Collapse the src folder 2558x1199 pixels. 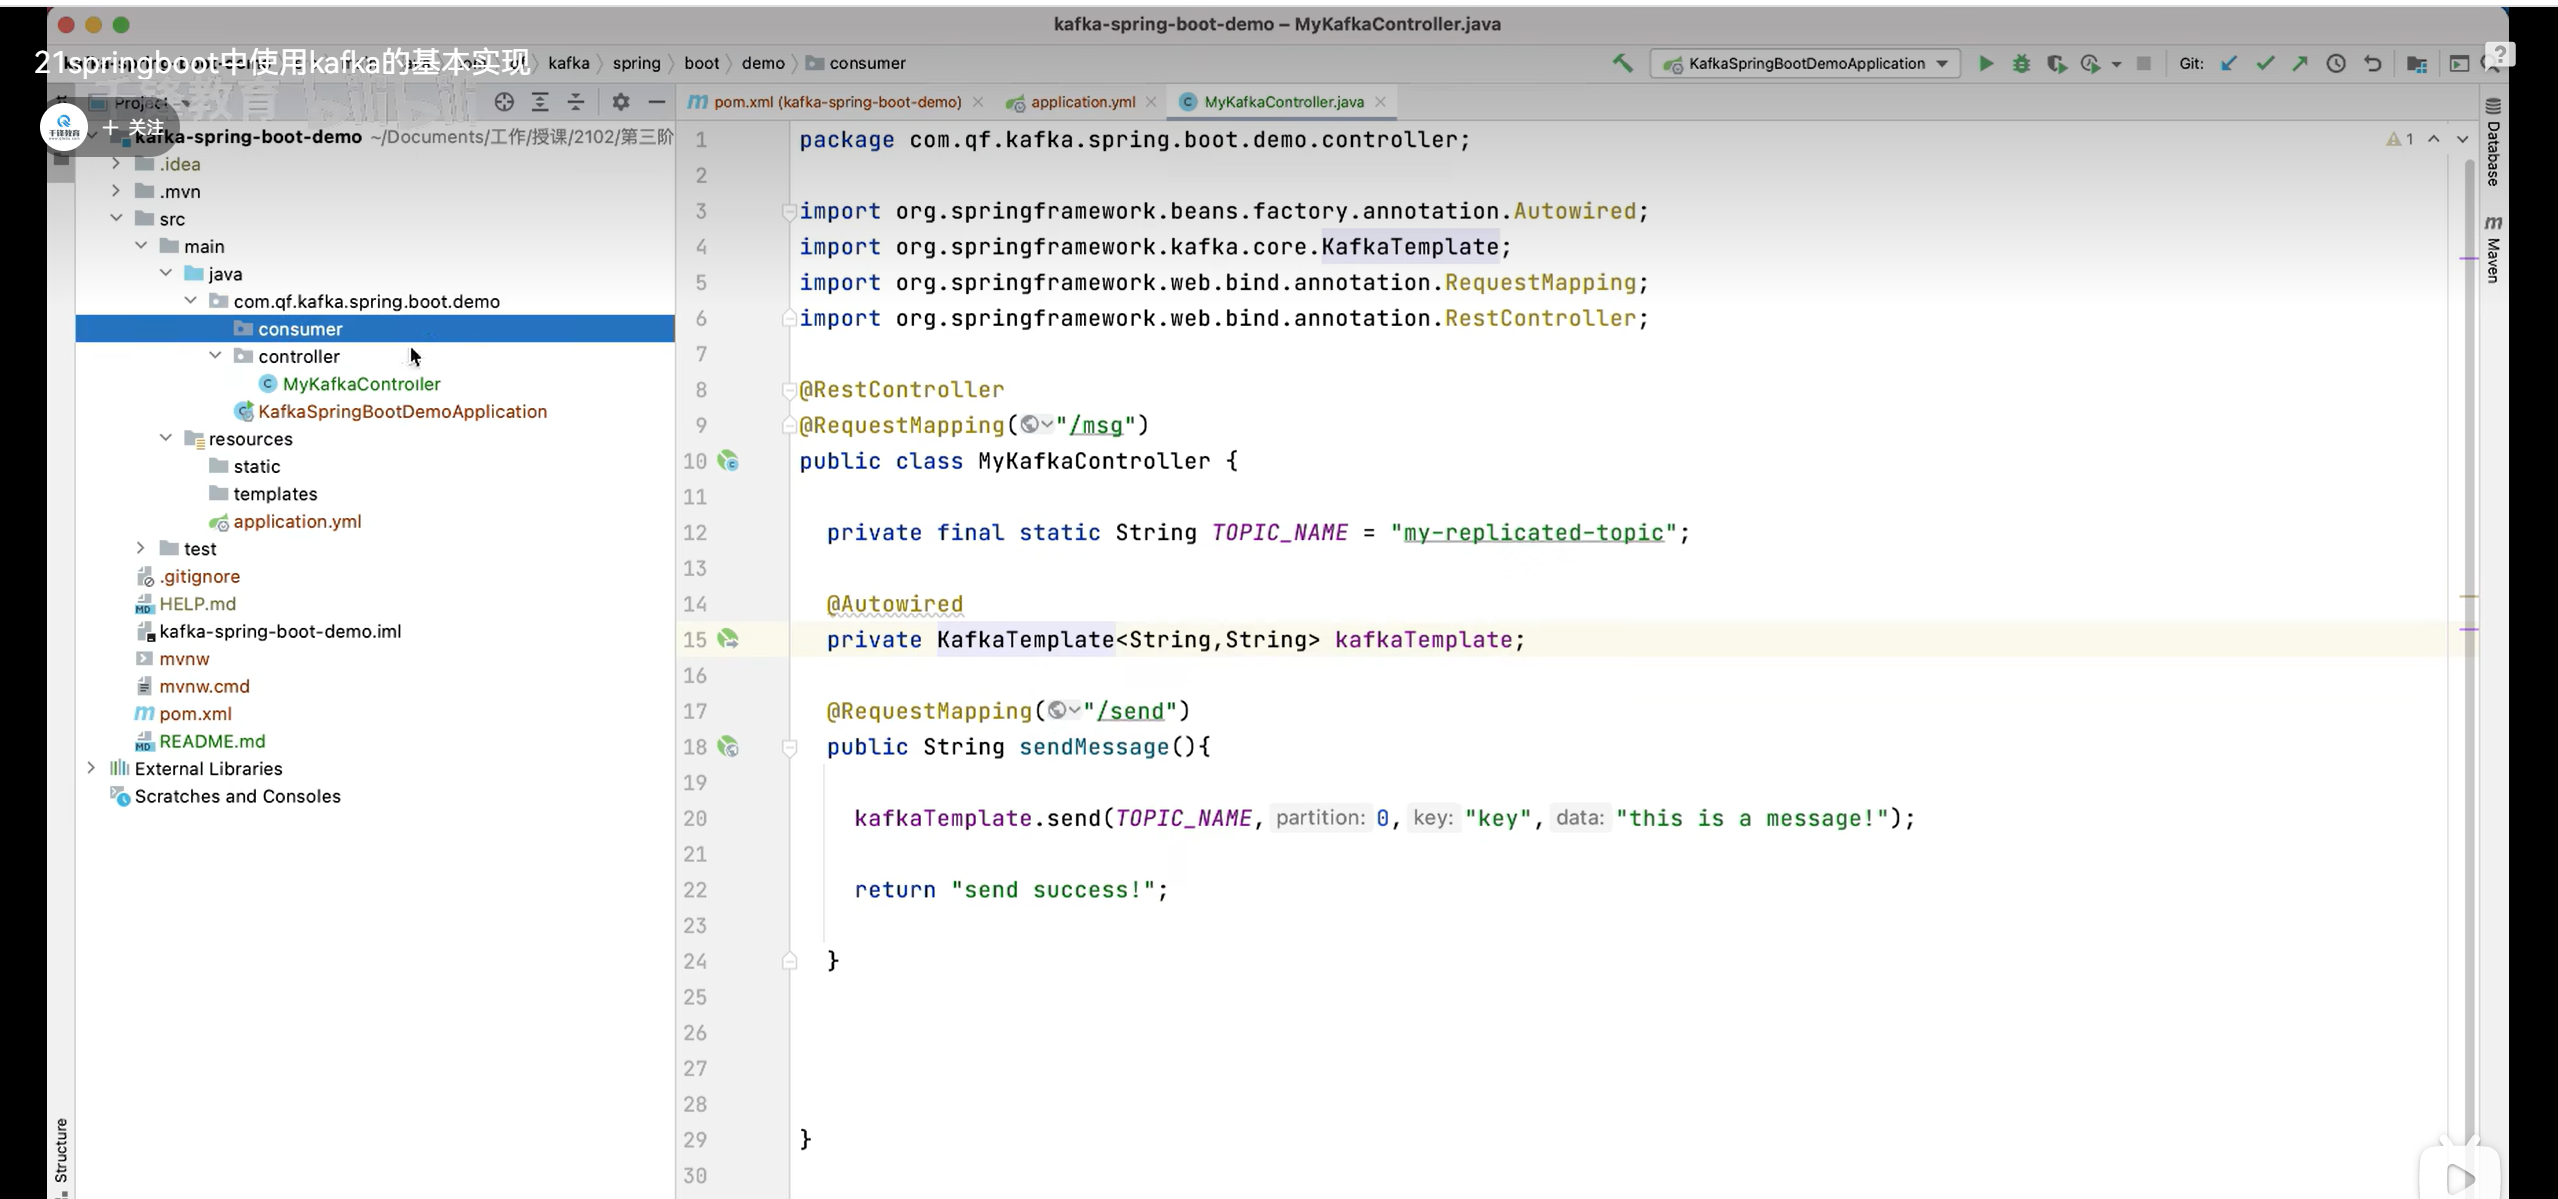(117, 218)
